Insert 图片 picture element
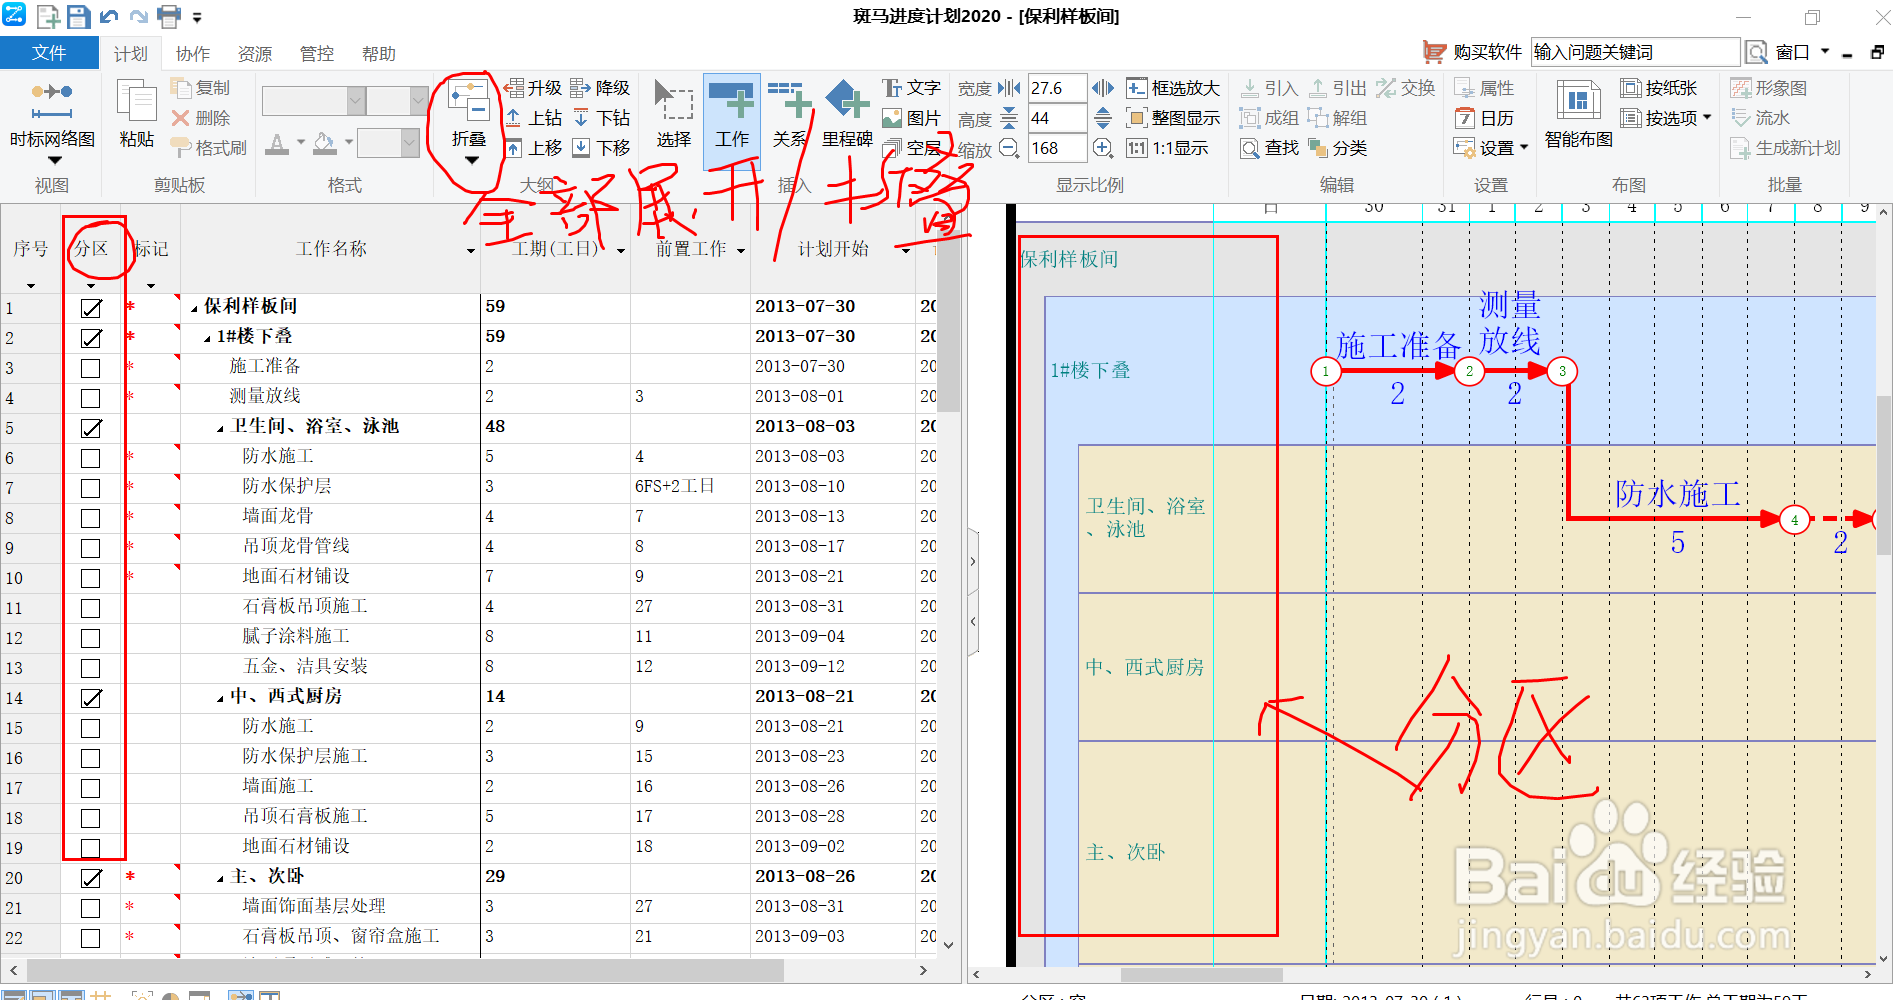Image resolution: width=1893 pixels, height=1000 pixels. click(x=911, y=118)
